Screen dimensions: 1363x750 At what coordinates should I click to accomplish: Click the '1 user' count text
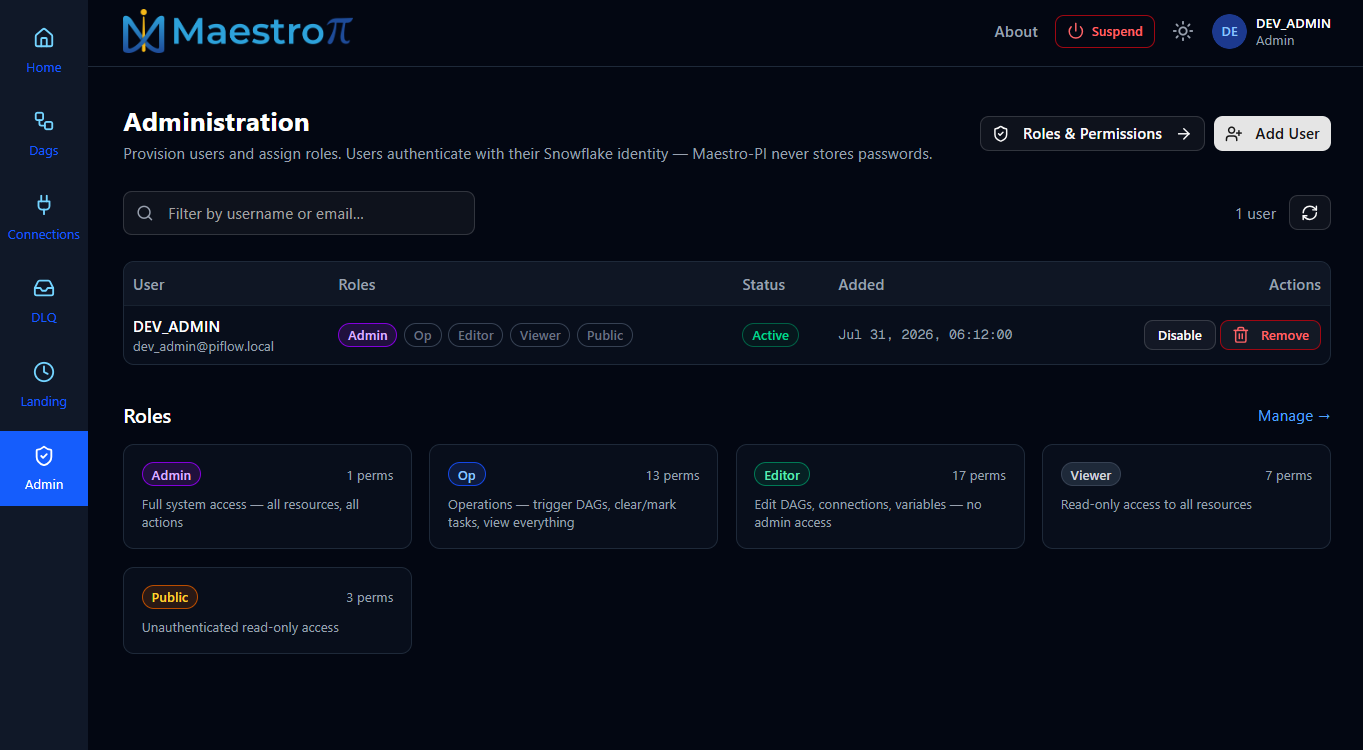click(x=1255, y=213)
